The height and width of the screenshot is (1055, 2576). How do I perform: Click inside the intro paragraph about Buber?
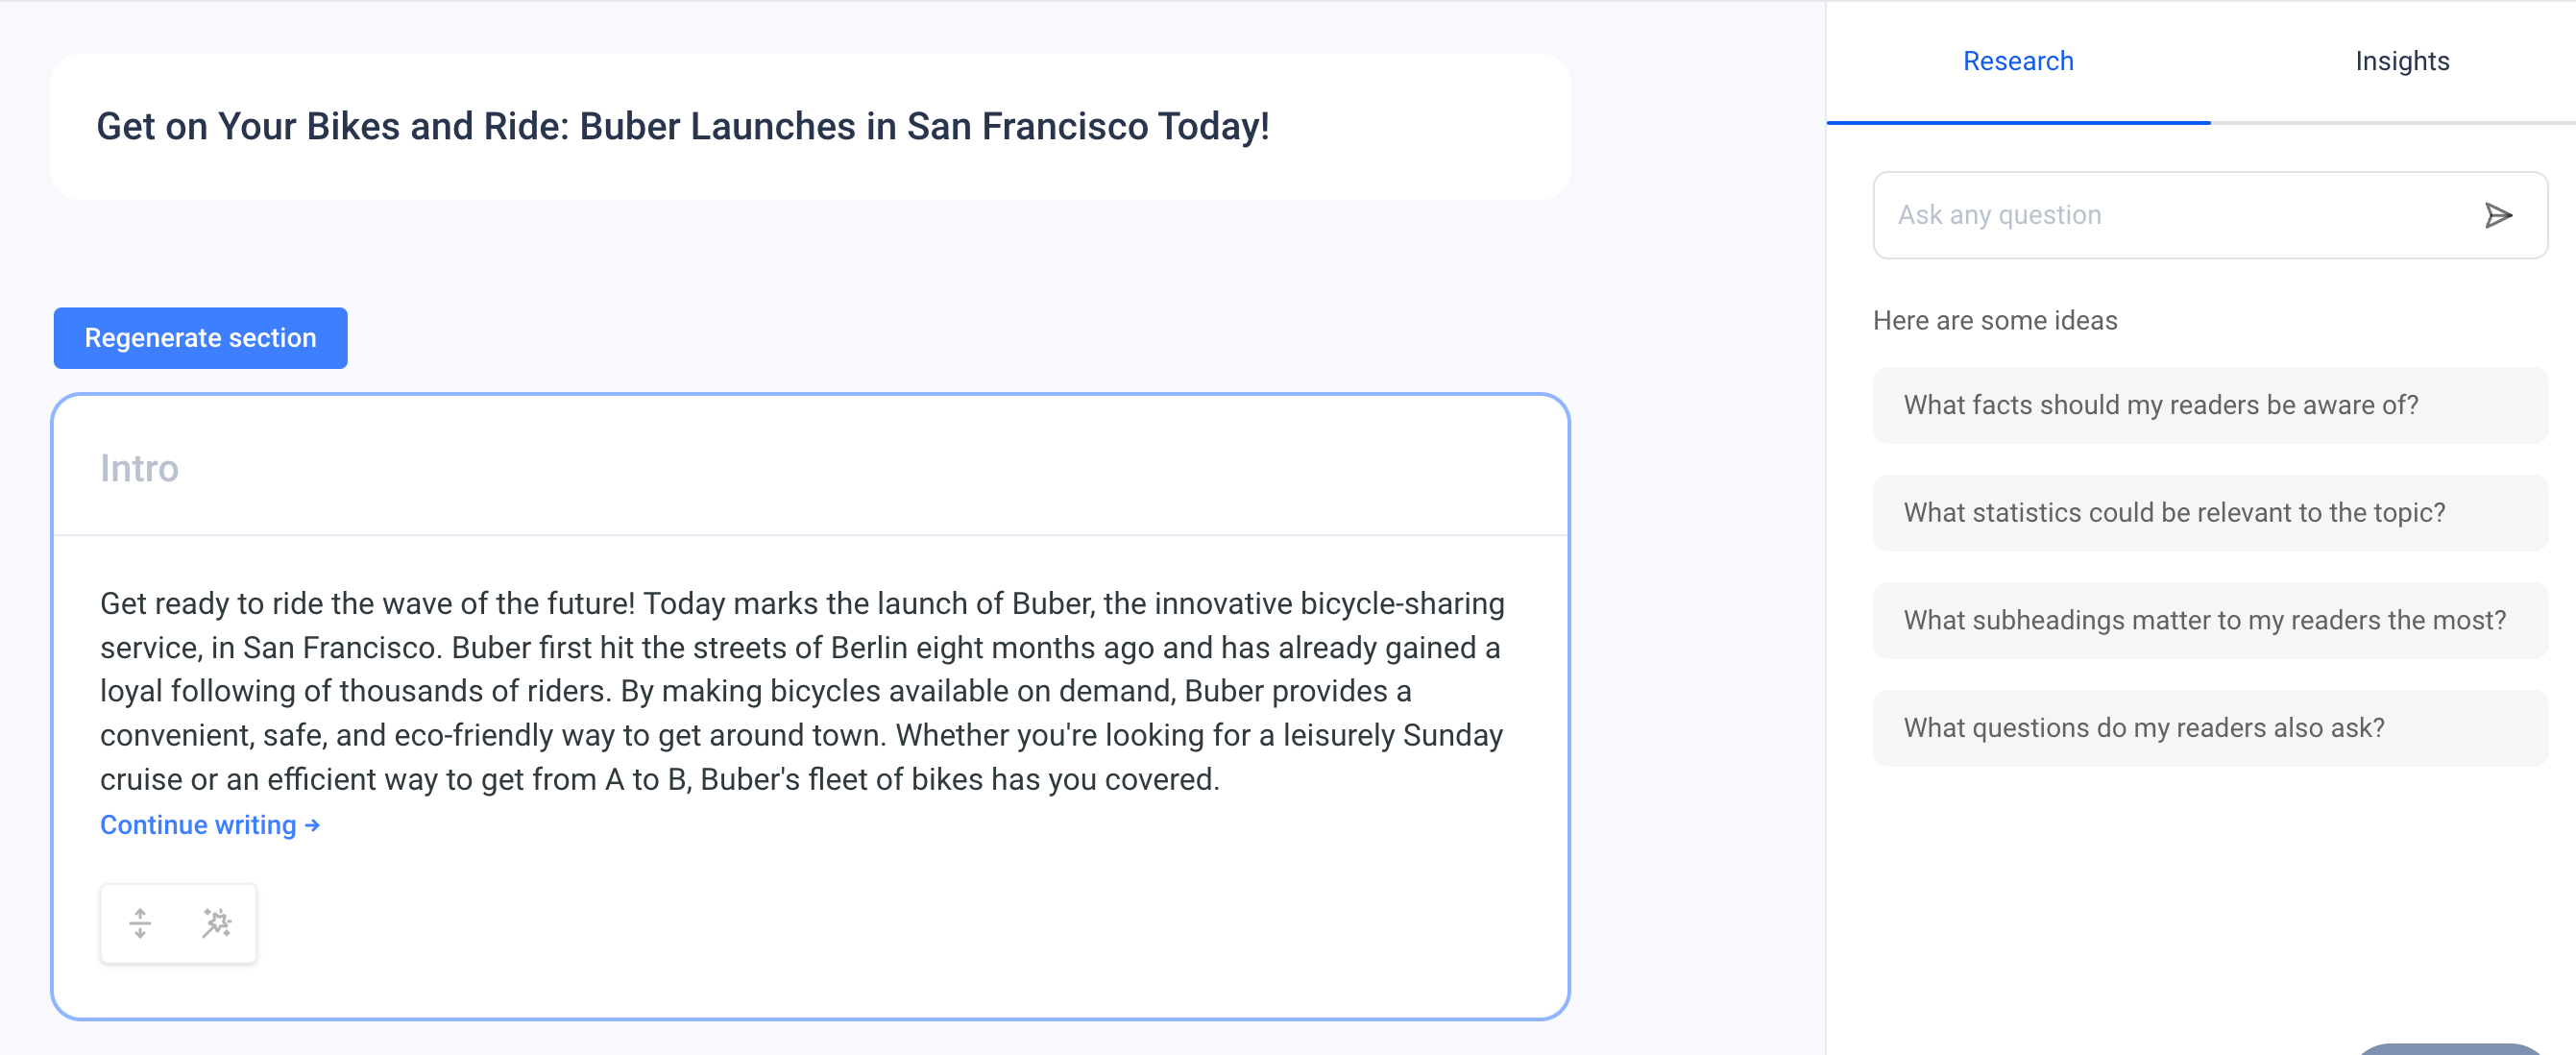(802, 691)
